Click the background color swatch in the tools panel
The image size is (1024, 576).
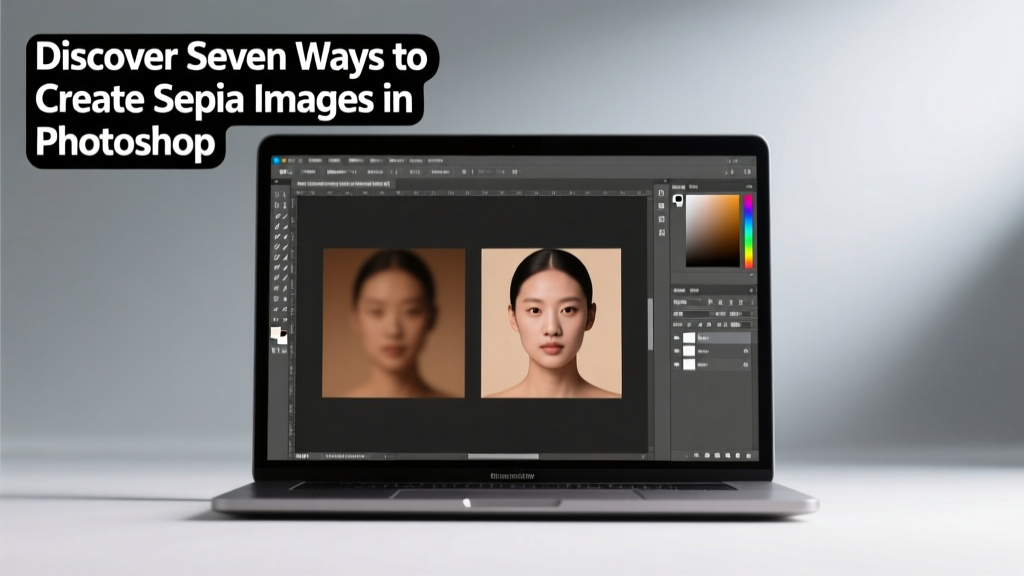click(283, 340)
